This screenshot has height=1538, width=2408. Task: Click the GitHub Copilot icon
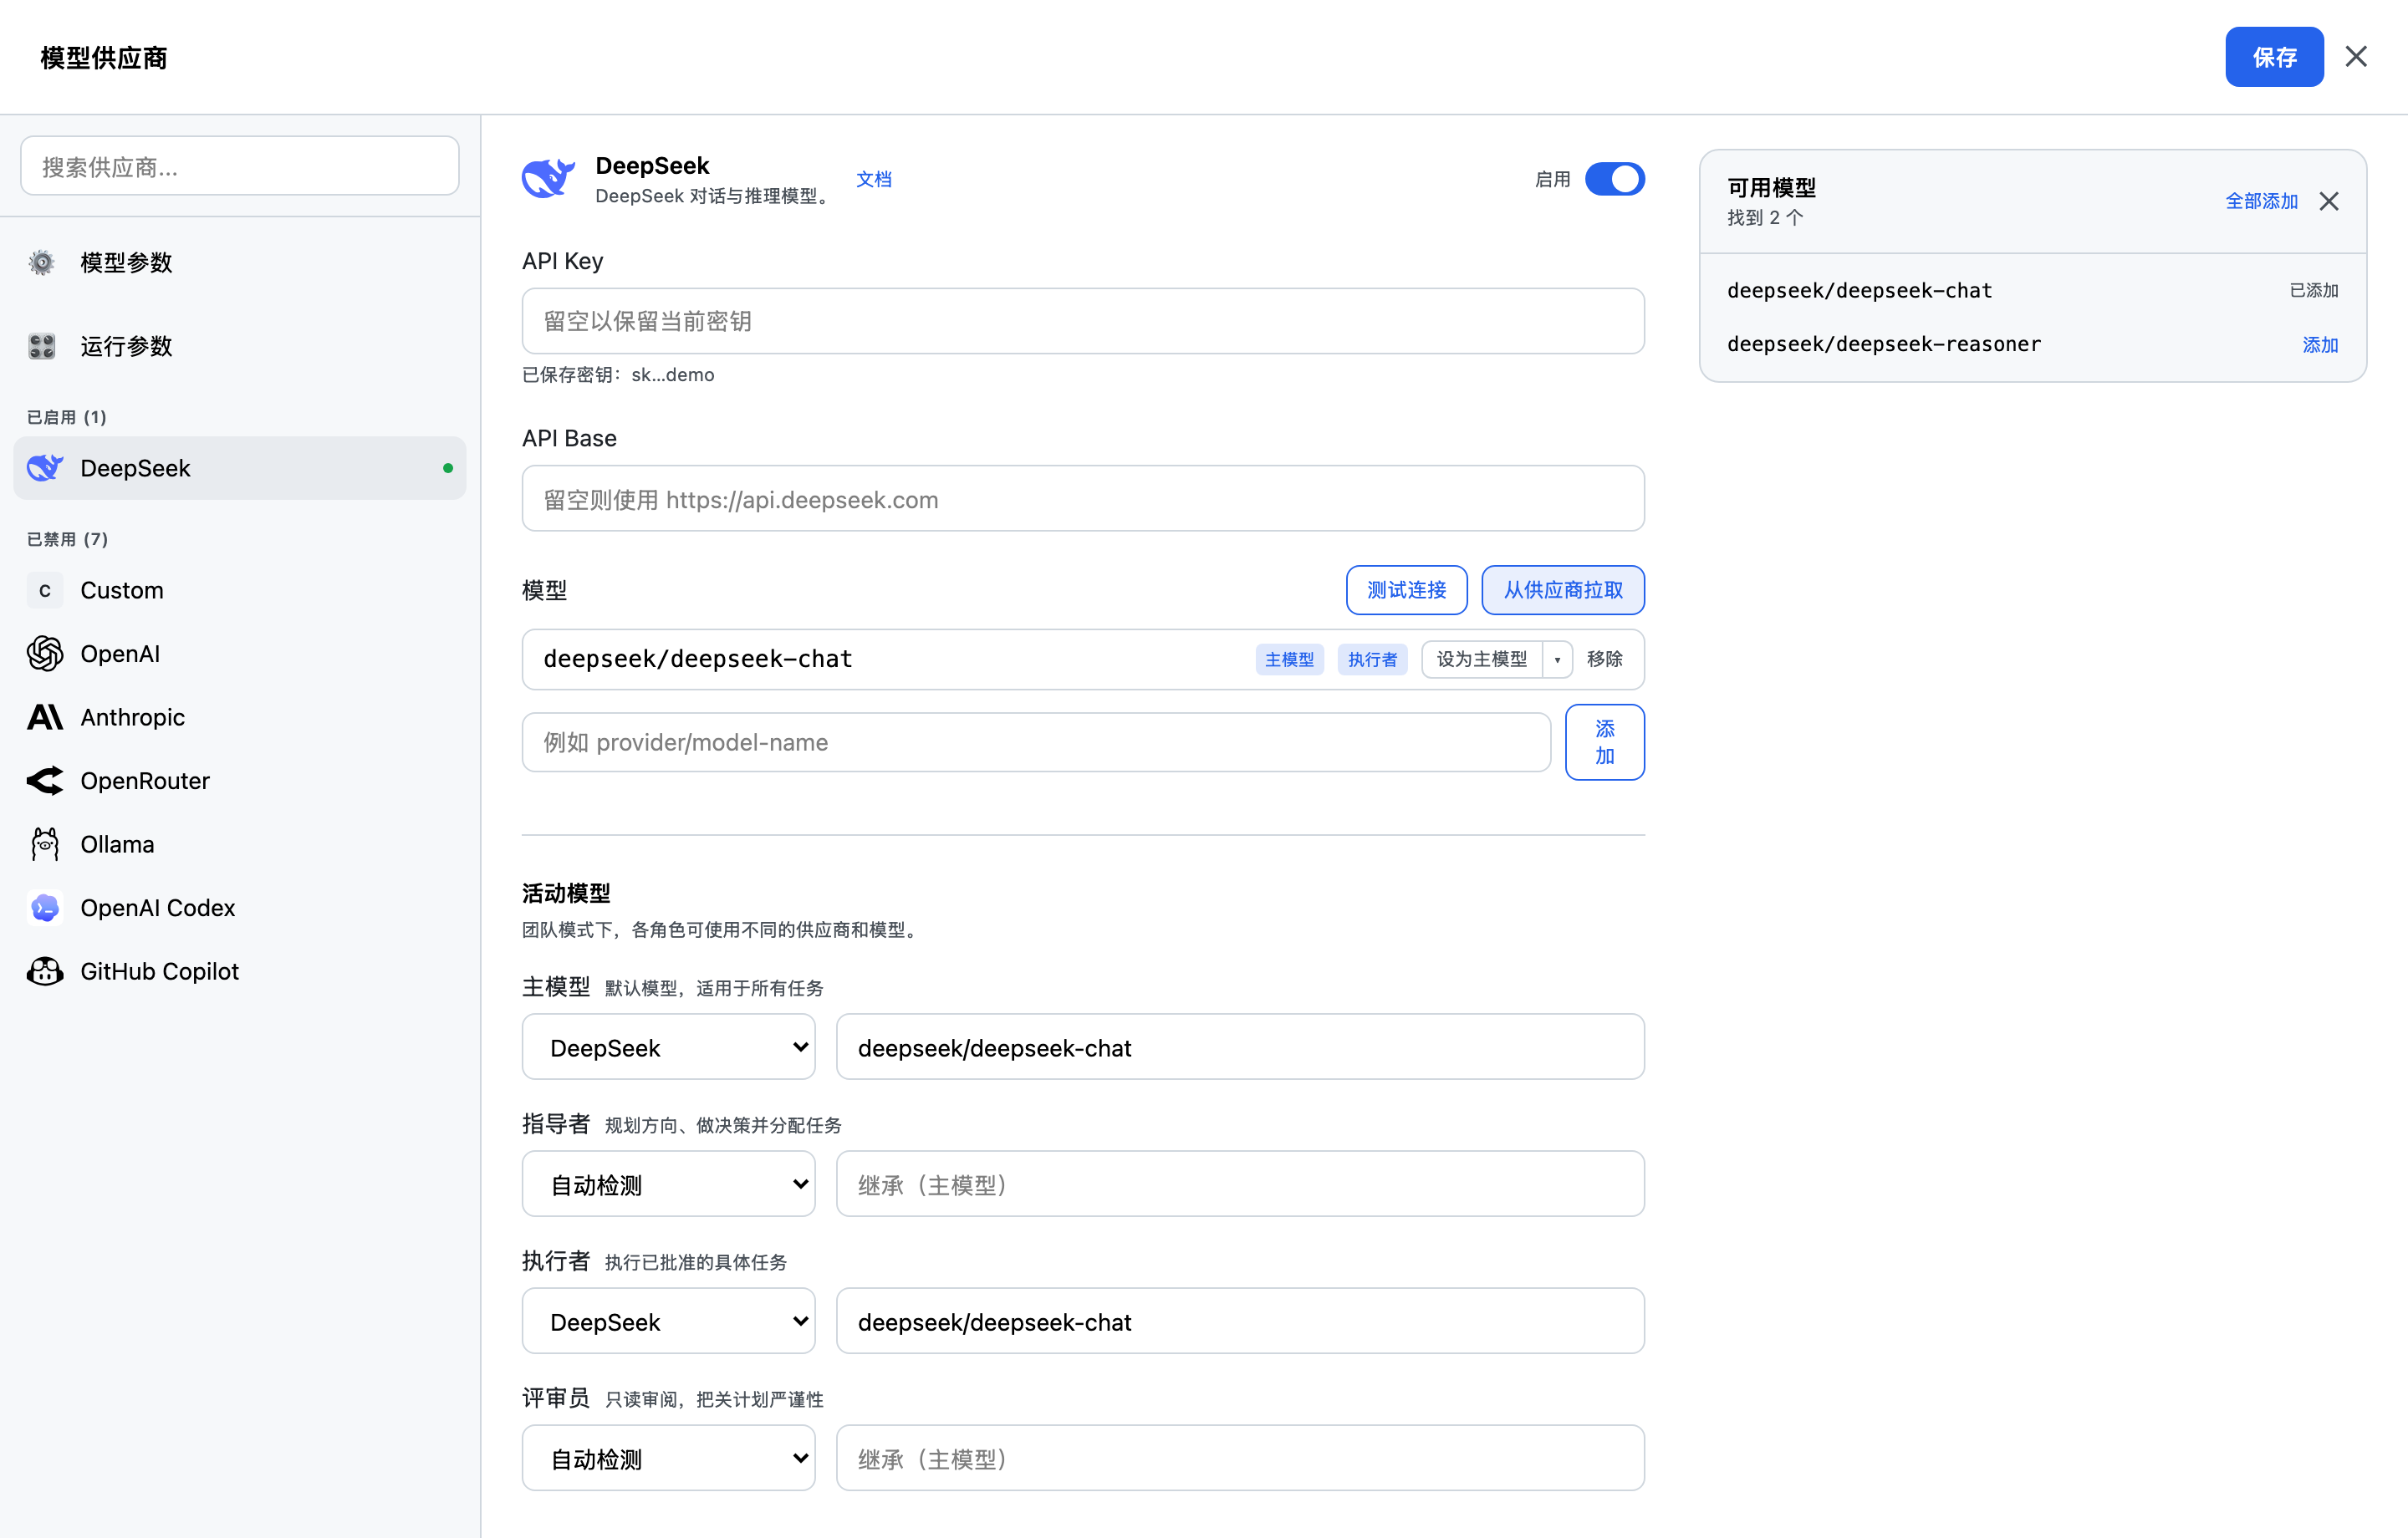click(45, 971)
